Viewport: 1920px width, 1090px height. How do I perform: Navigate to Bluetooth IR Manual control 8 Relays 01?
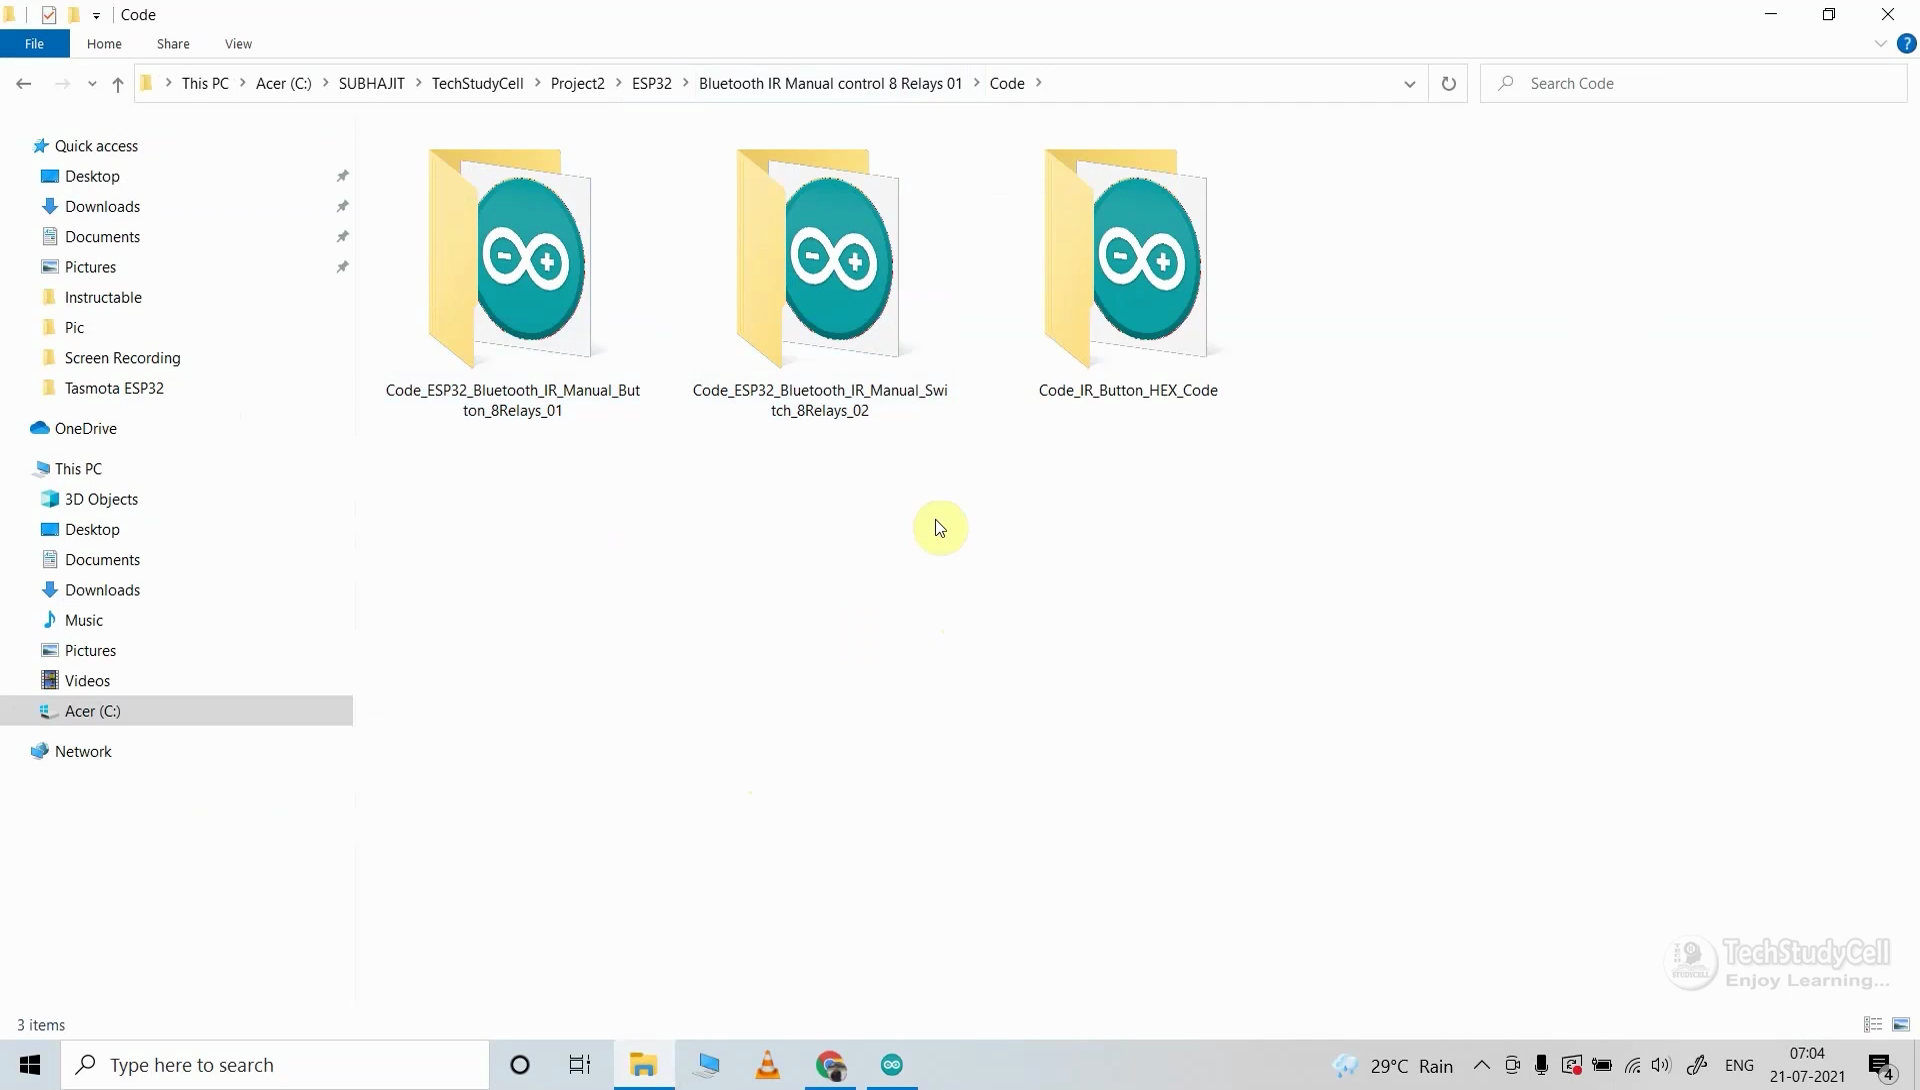pos(830,83)
